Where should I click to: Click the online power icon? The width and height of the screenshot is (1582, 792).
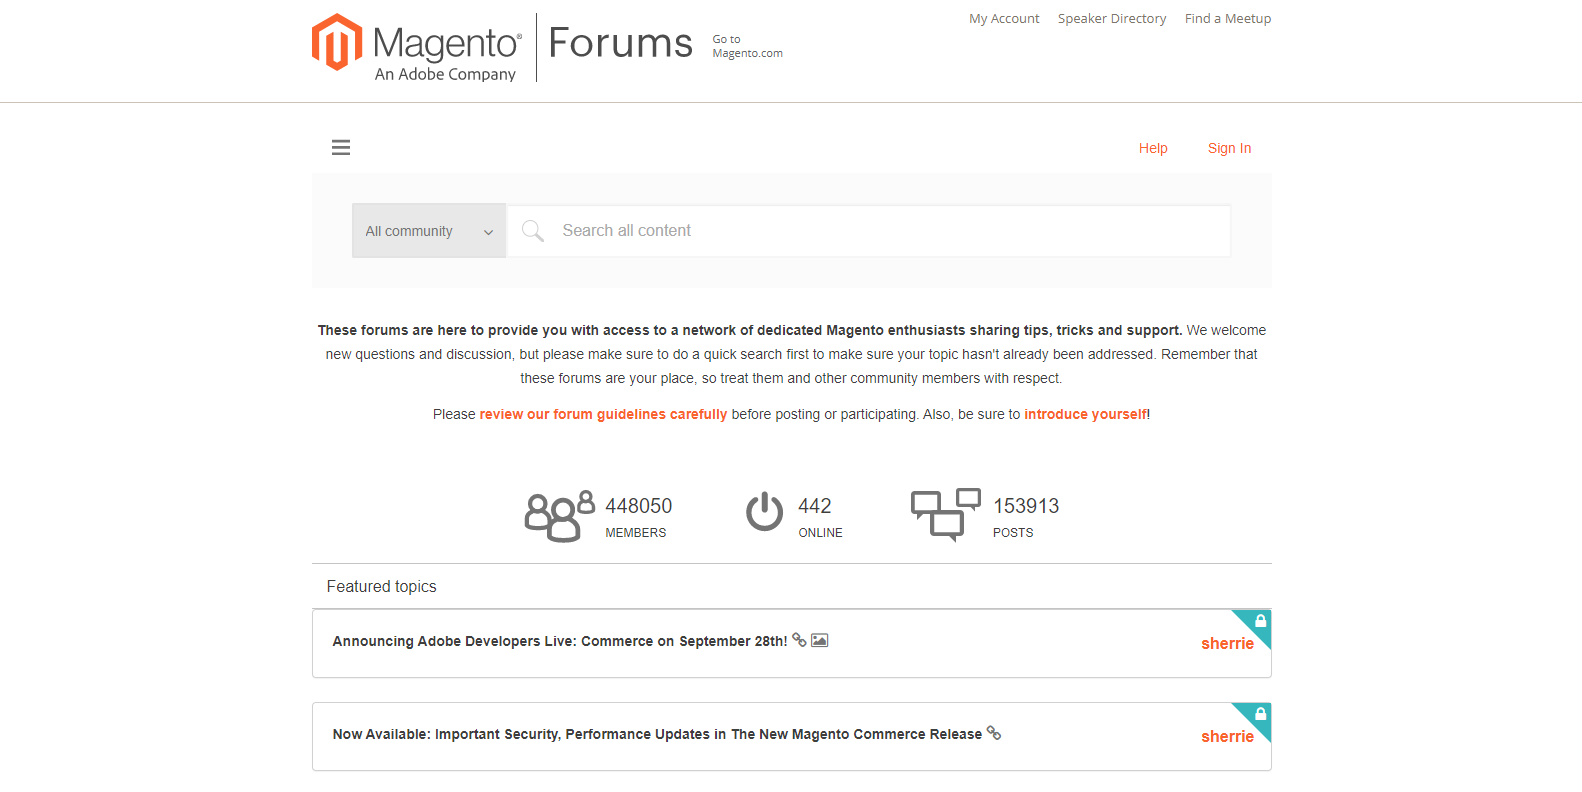pos(765,512)
